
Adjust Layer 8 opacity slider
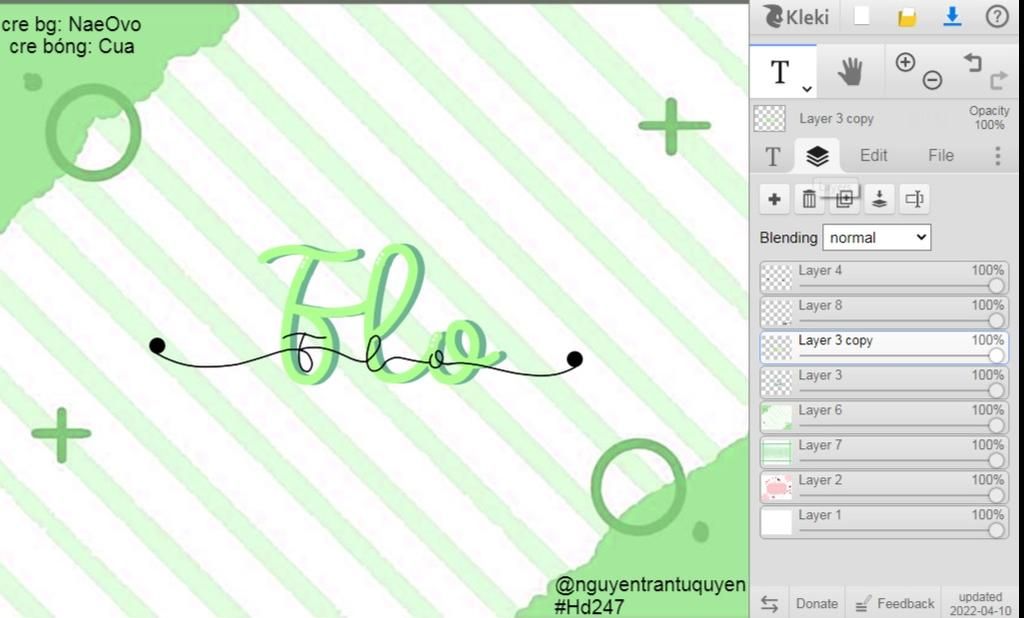click(x=996, y=320)
